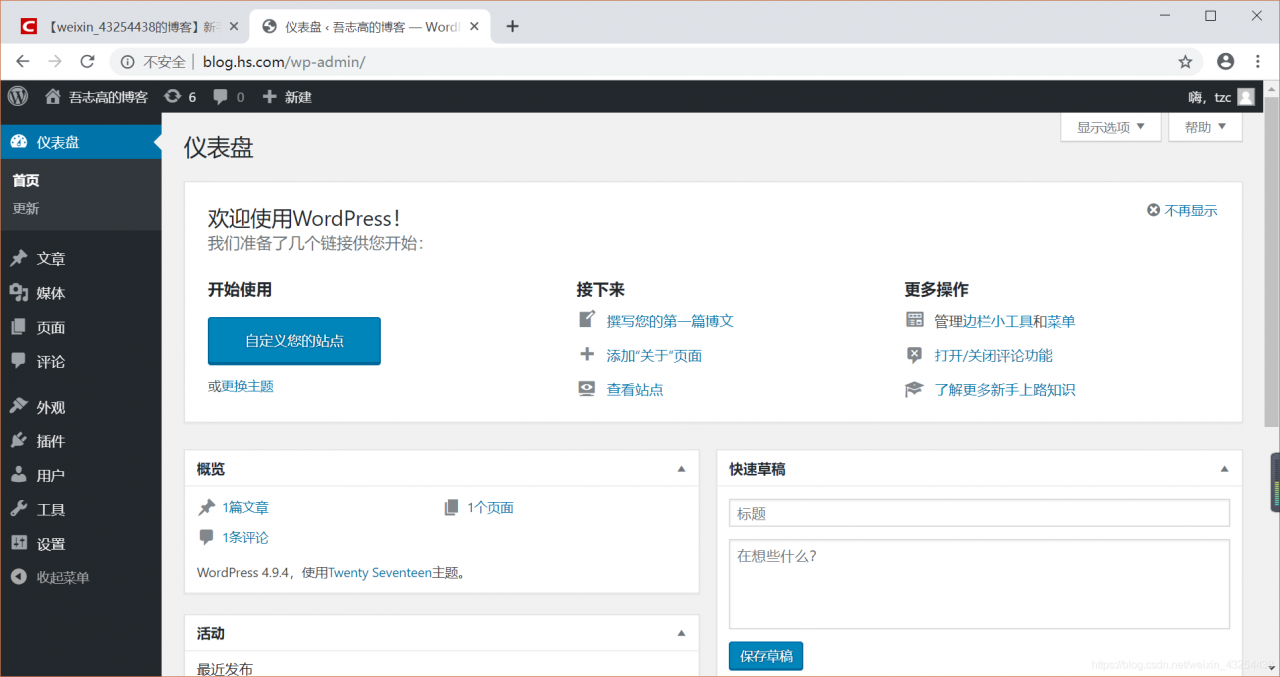
Task: Click the 更换主题 link
Action: point(247,386)
